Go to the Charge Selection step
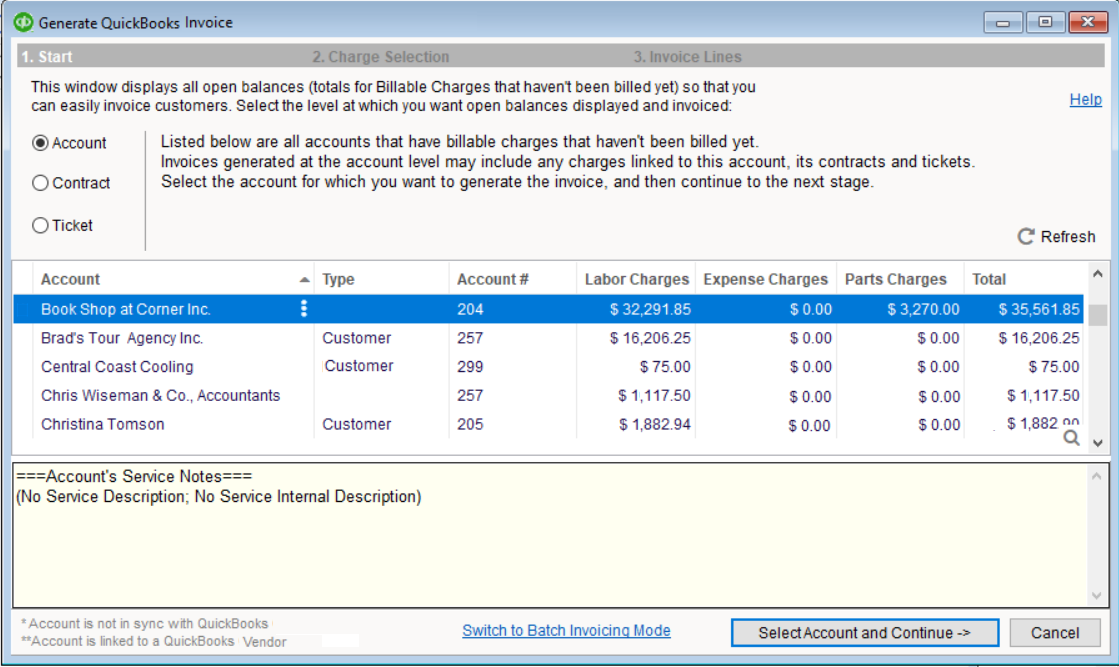The image size is (1119, 667). pos(380,57)
